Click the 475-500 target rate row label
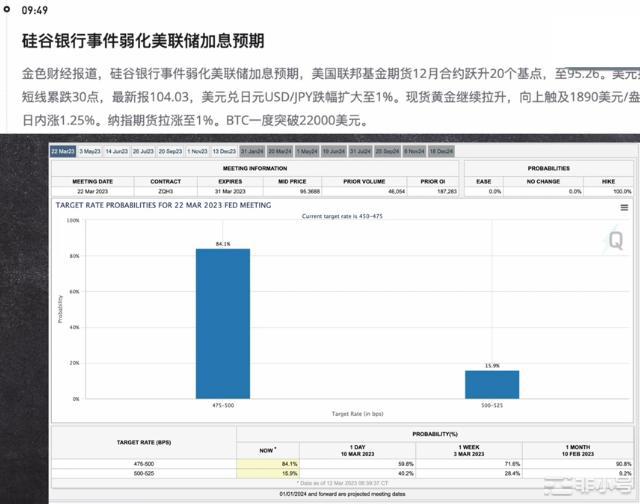This screenshot has width=640, height=504. (144, 464)
